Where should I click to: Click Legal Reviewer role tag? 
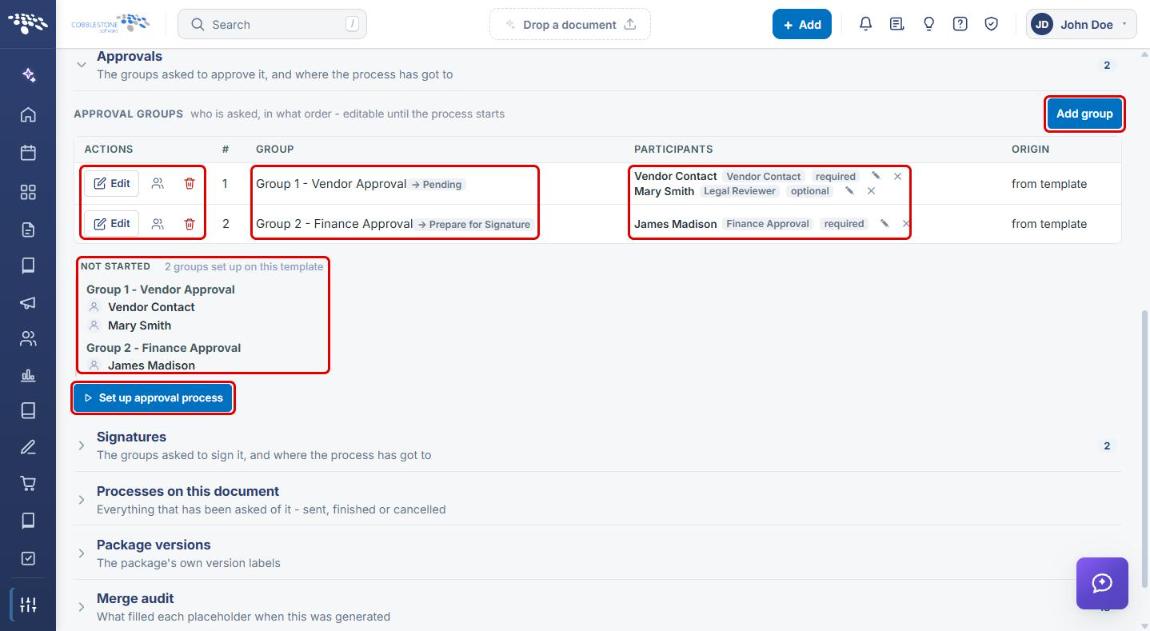click(739, 191)
